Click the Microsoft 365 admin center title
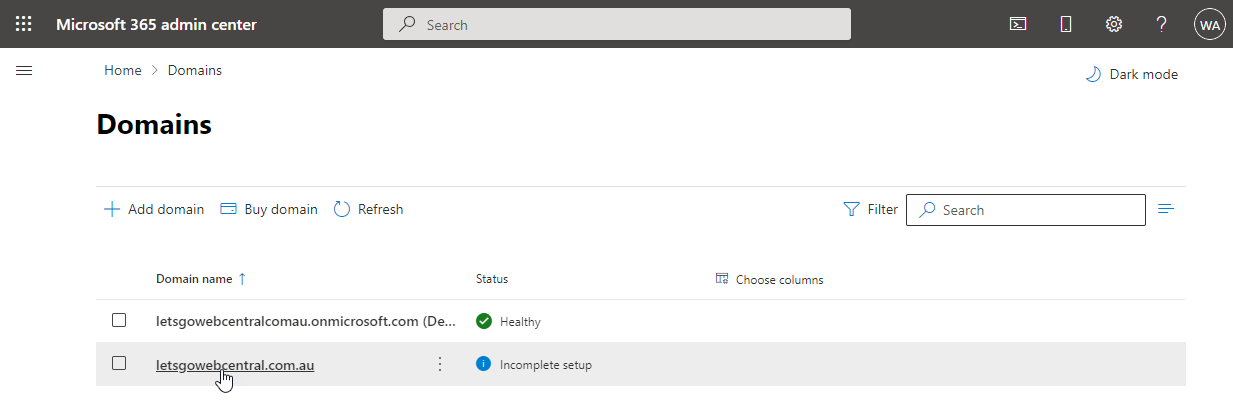 pyautogui.click(x=156, y=24)
